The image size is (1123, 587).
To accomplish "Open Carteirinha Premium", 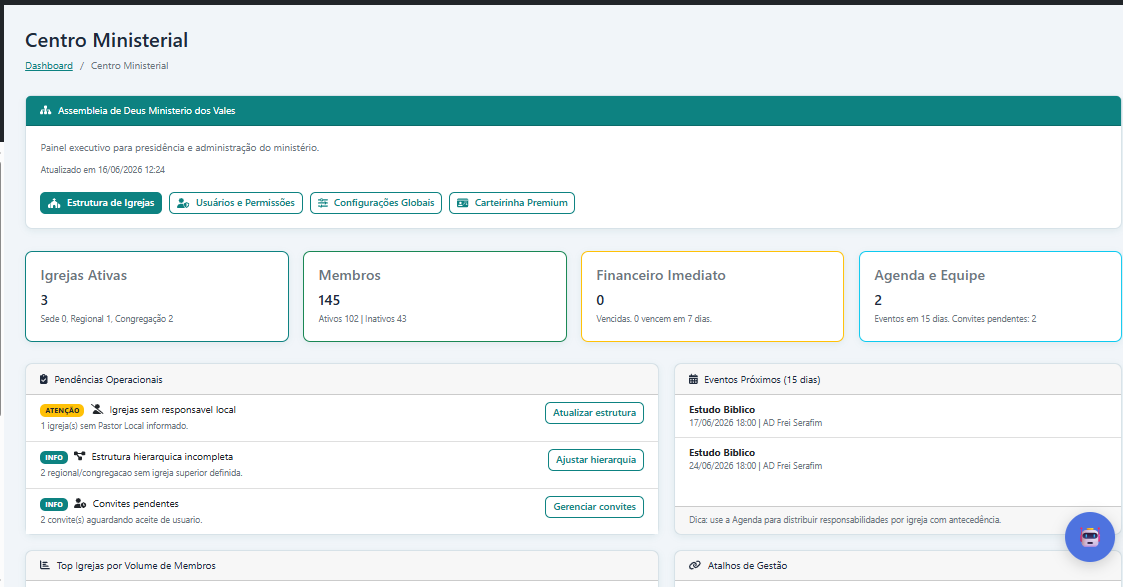I will click(512, 203).
